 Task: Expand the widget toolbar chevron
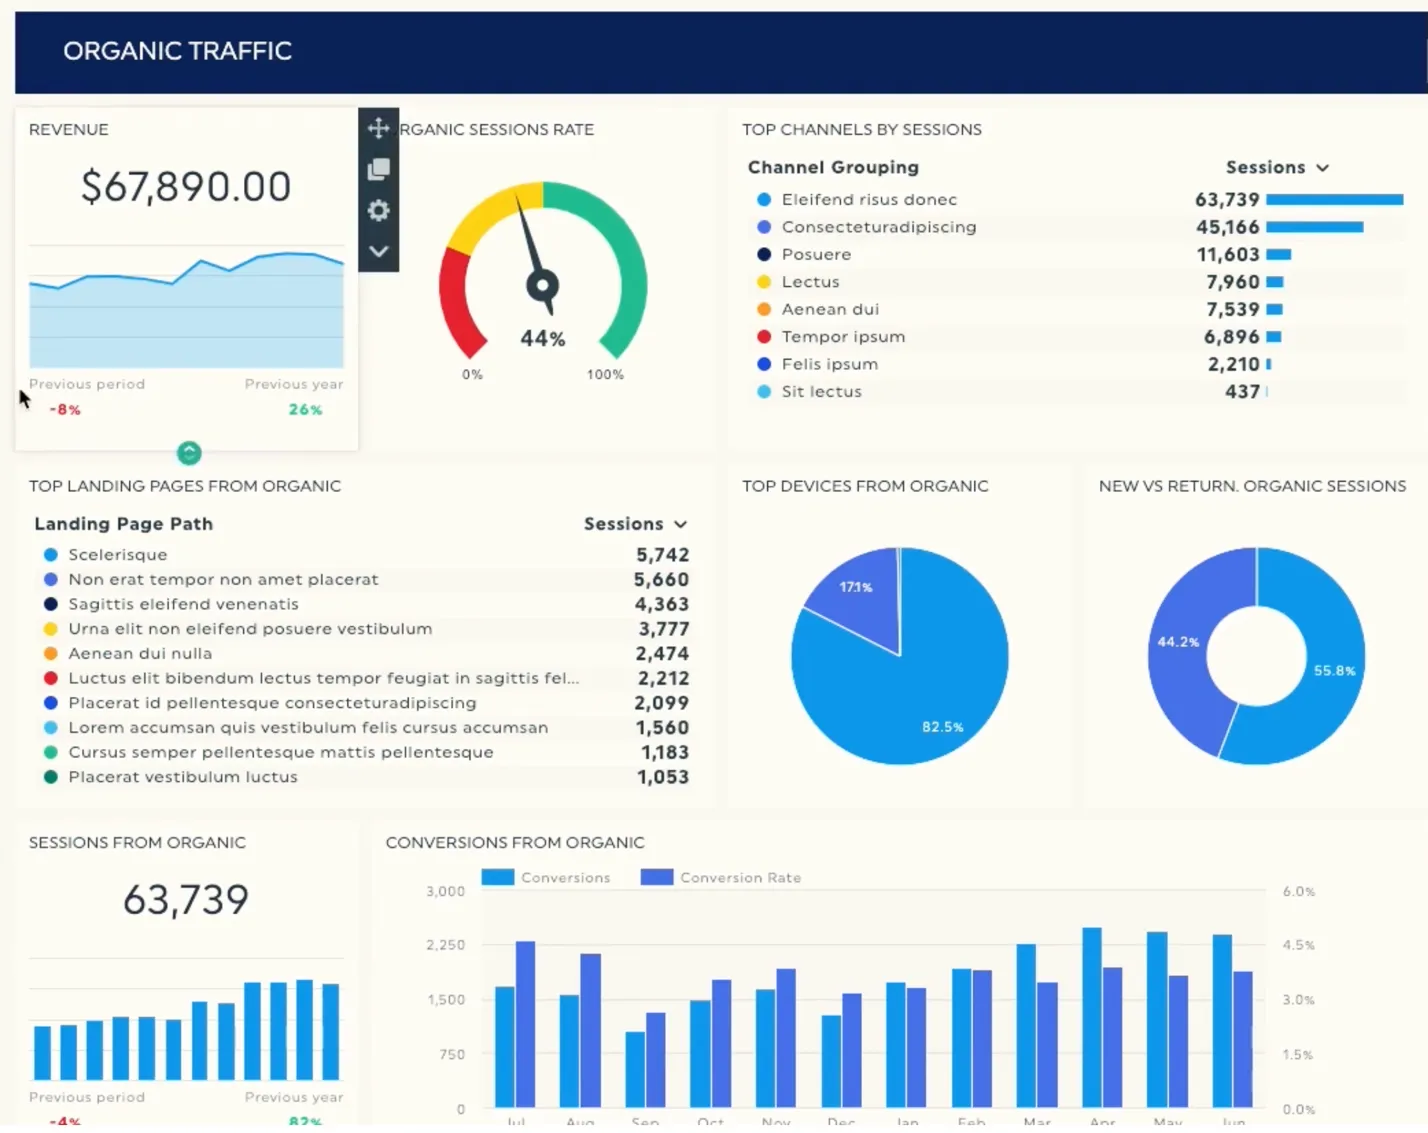click(378, 251)
